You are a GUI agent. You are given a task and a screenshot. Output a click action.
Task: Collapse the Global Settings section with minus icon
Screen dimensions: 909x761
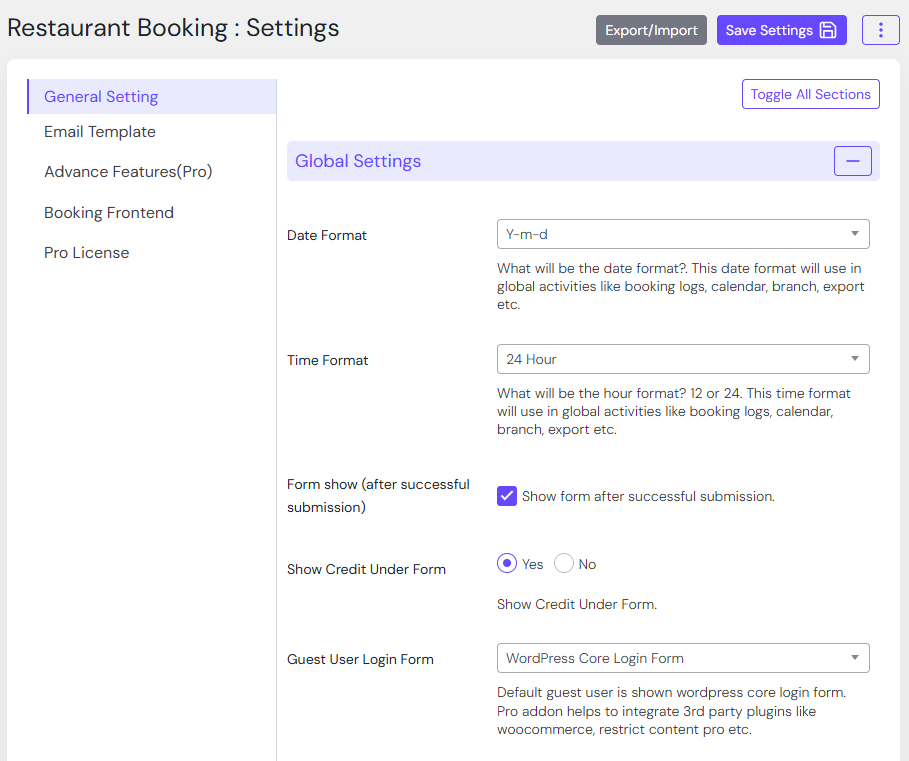tap(852, 161)
